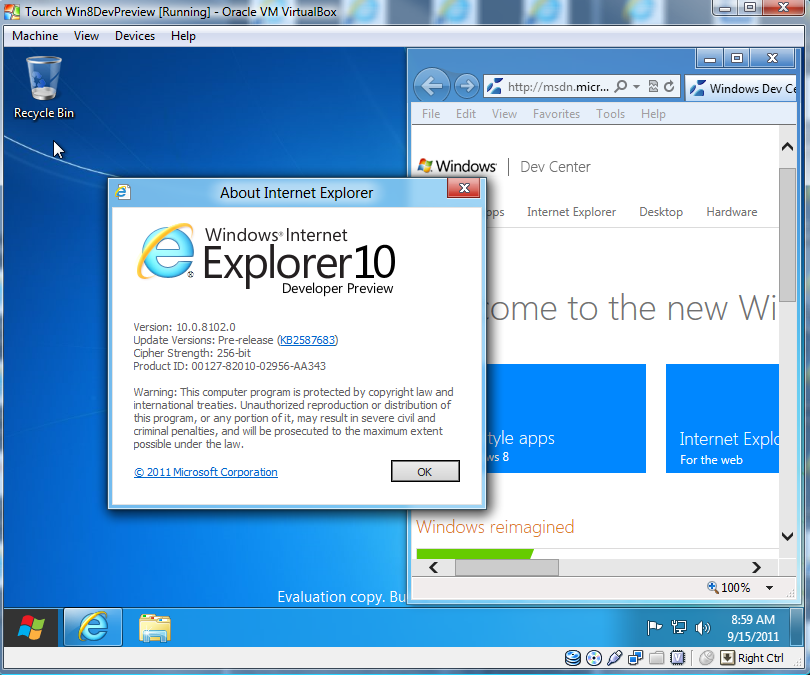Click the Right Ctrl host key label
The image size is (810, 675).
coord(760,658)
